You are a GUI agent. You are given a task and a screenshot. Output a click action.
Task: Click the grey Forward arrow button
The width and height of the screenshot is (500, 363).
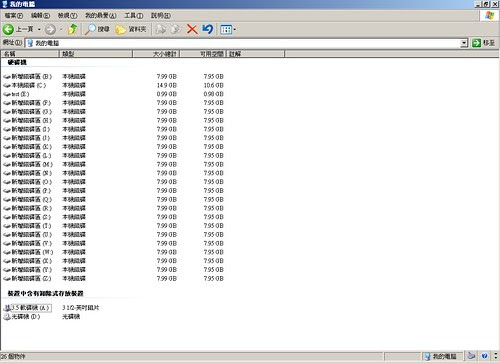[50, 29]
